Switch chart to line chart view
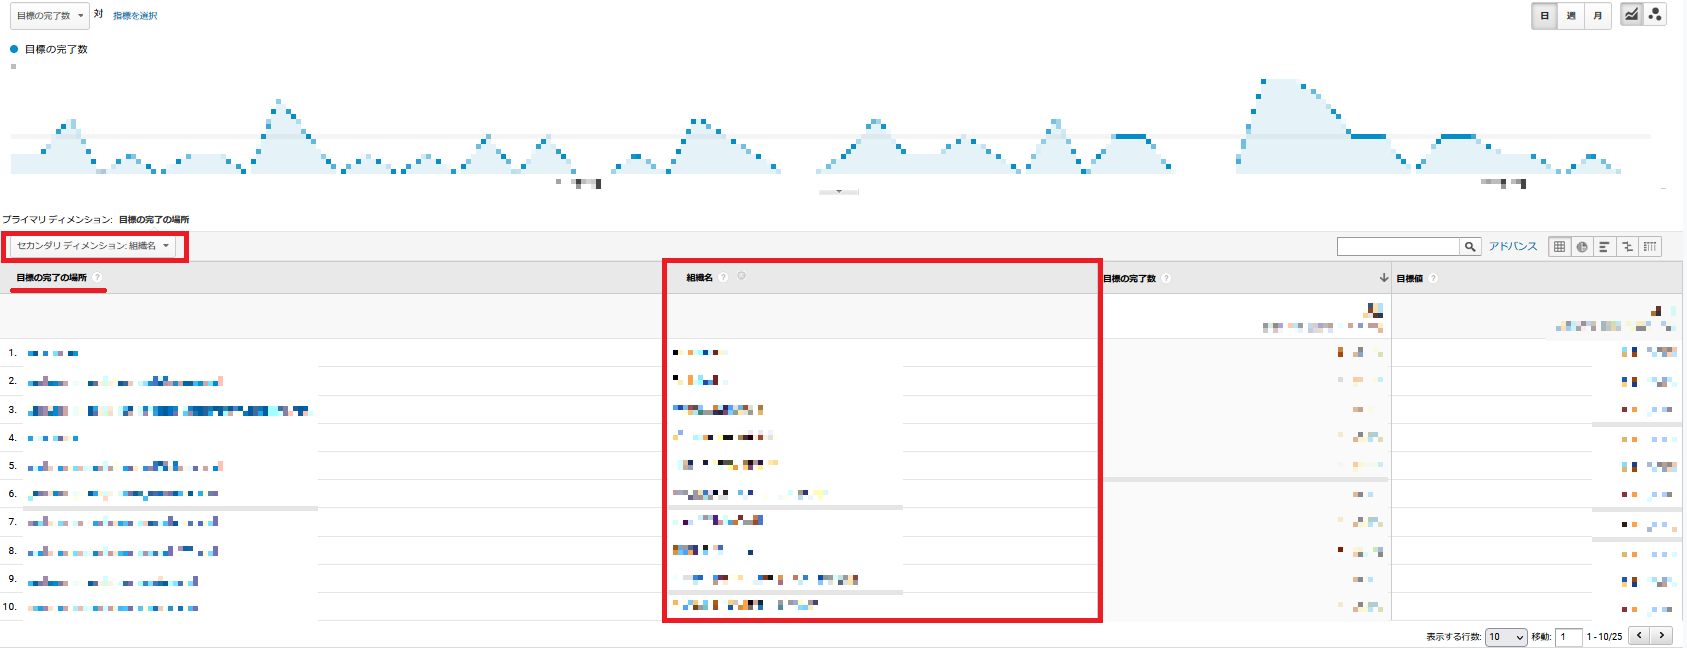 pos(1632,15)
